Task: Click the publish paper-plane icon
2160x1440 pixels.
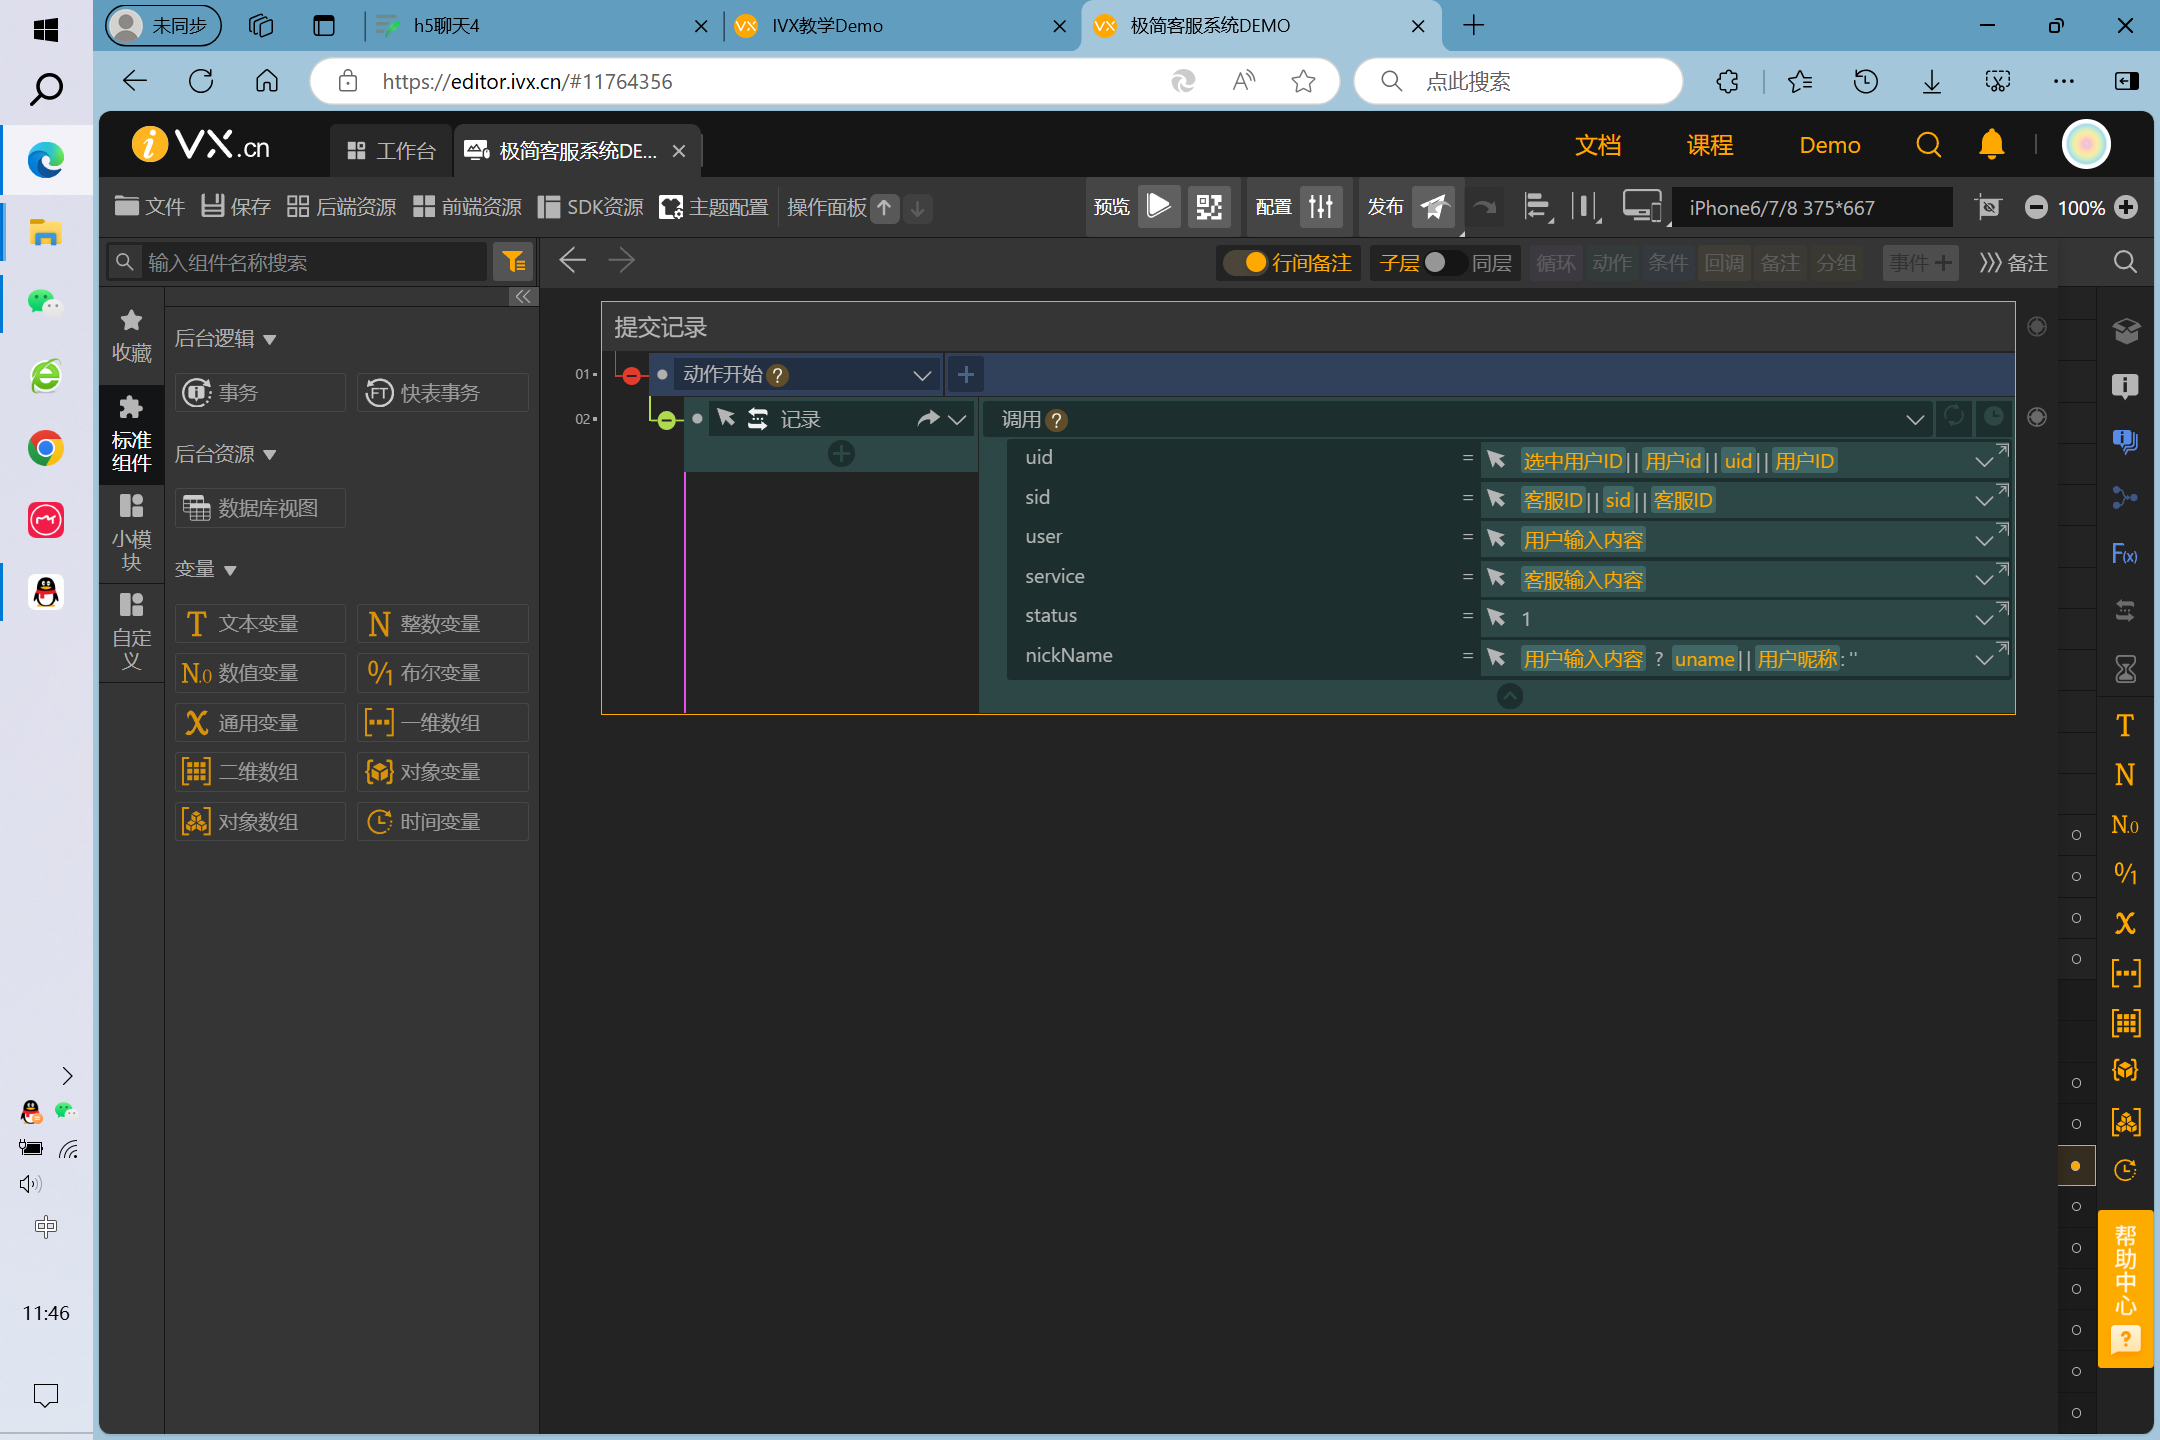Action: (x=1434, y=207)
